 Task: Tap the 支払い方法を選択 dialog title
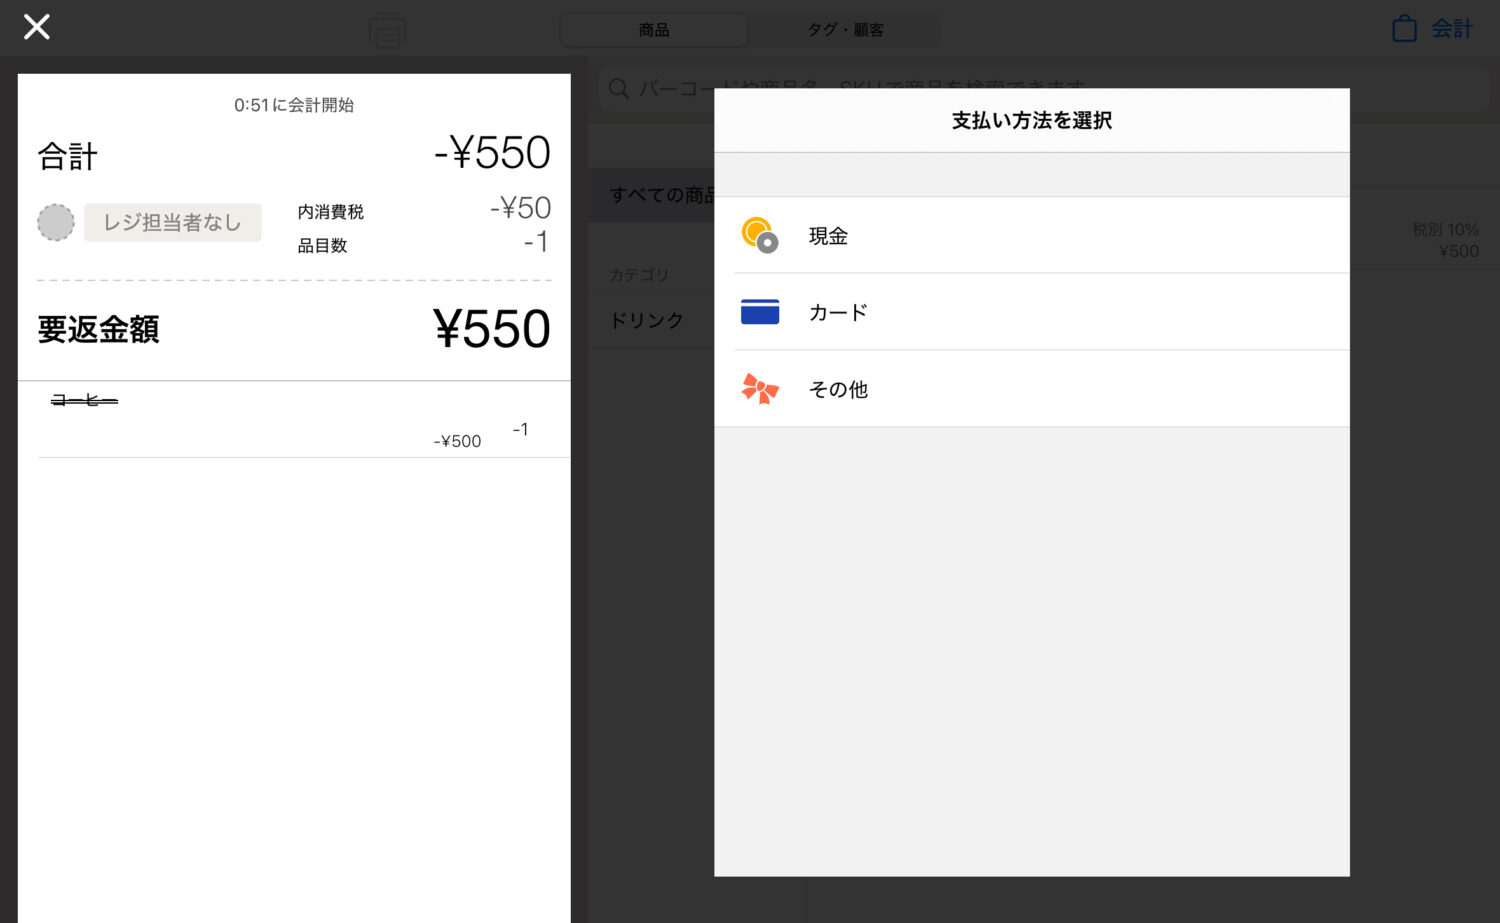(x=1032, y=120)
